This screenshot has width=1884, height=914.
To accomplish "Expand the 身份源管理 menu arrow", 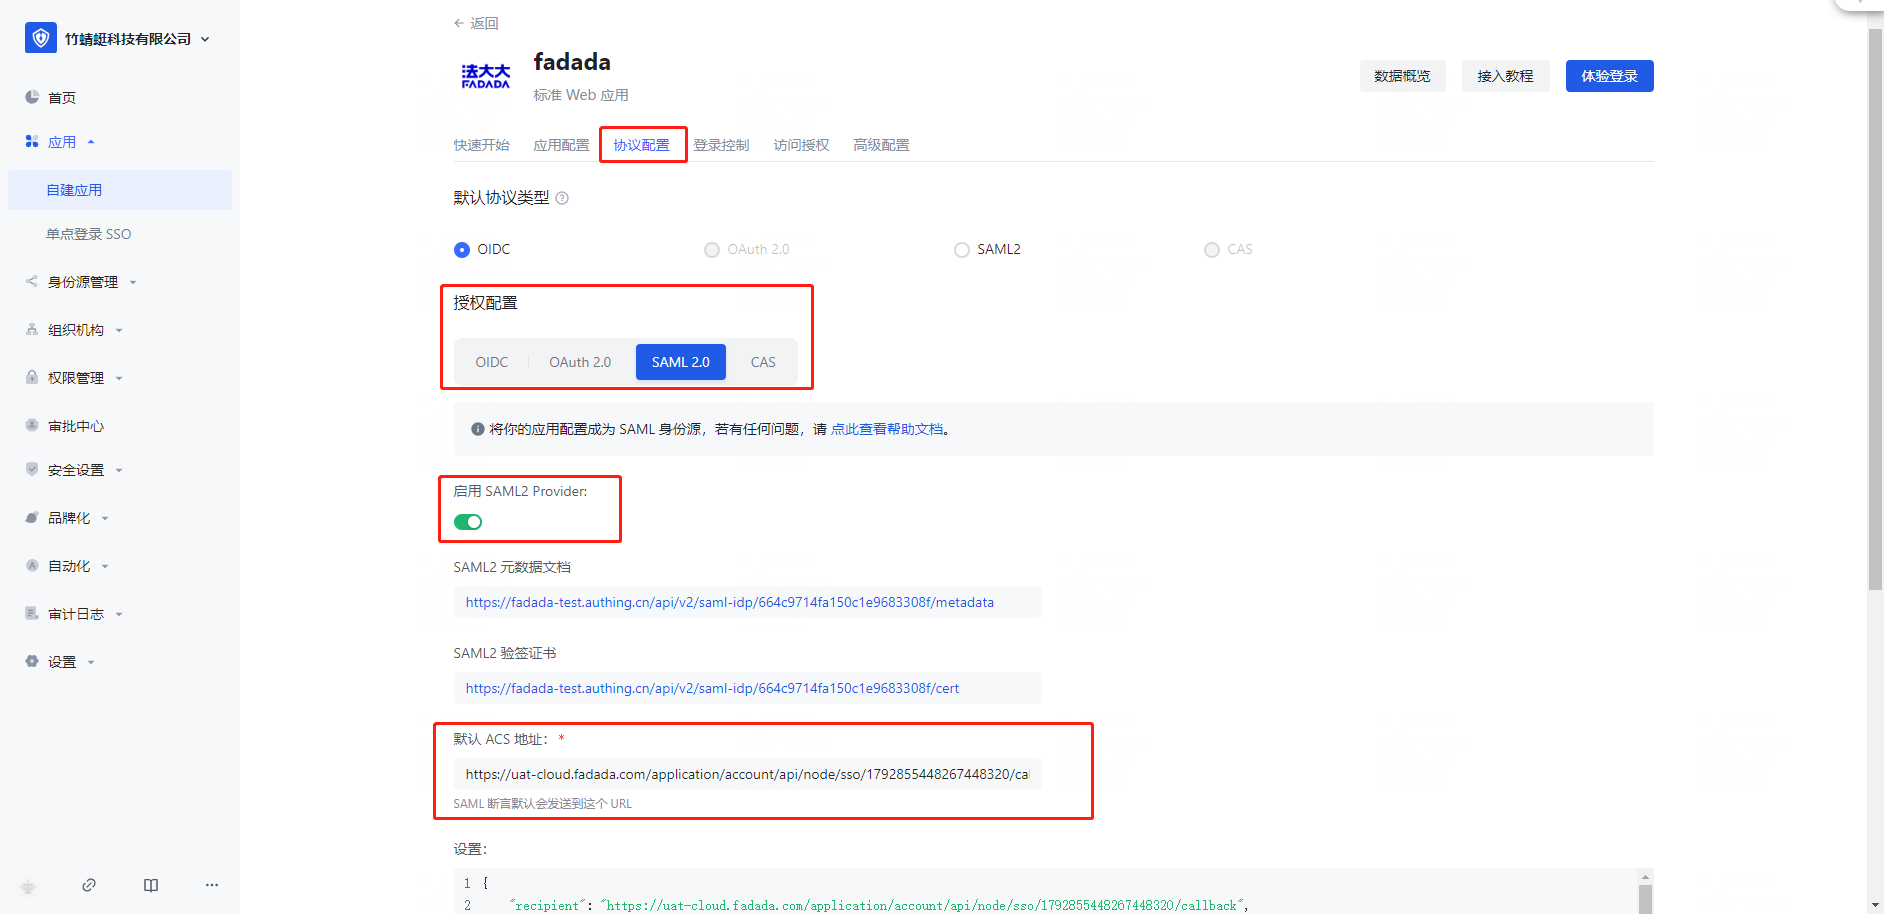I will coord(133,282).
